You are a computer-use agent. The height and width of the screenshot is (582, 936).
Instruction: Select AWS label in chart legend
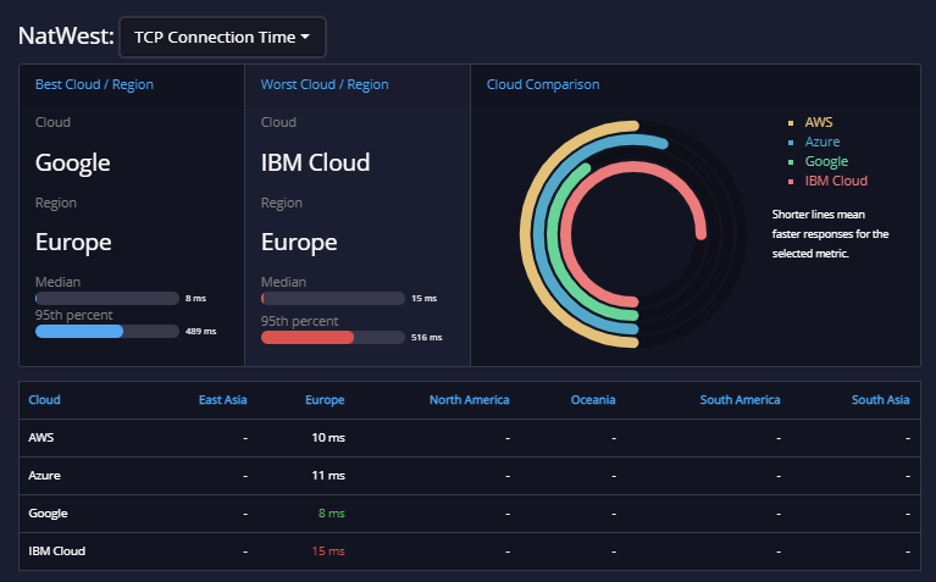point(818,122)
